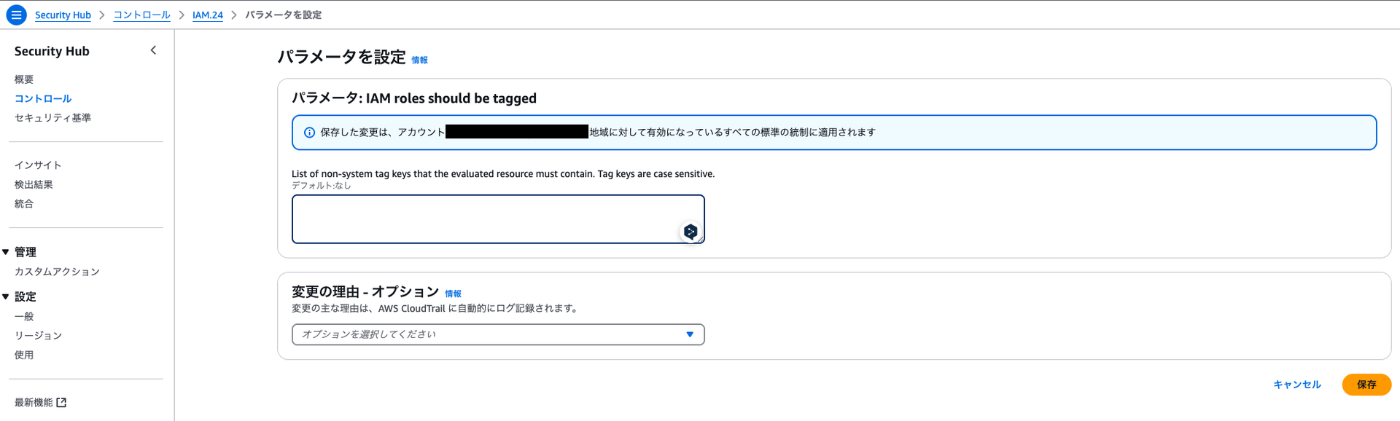
Task: Click the info circle icon in the notice
Action: 310,132
